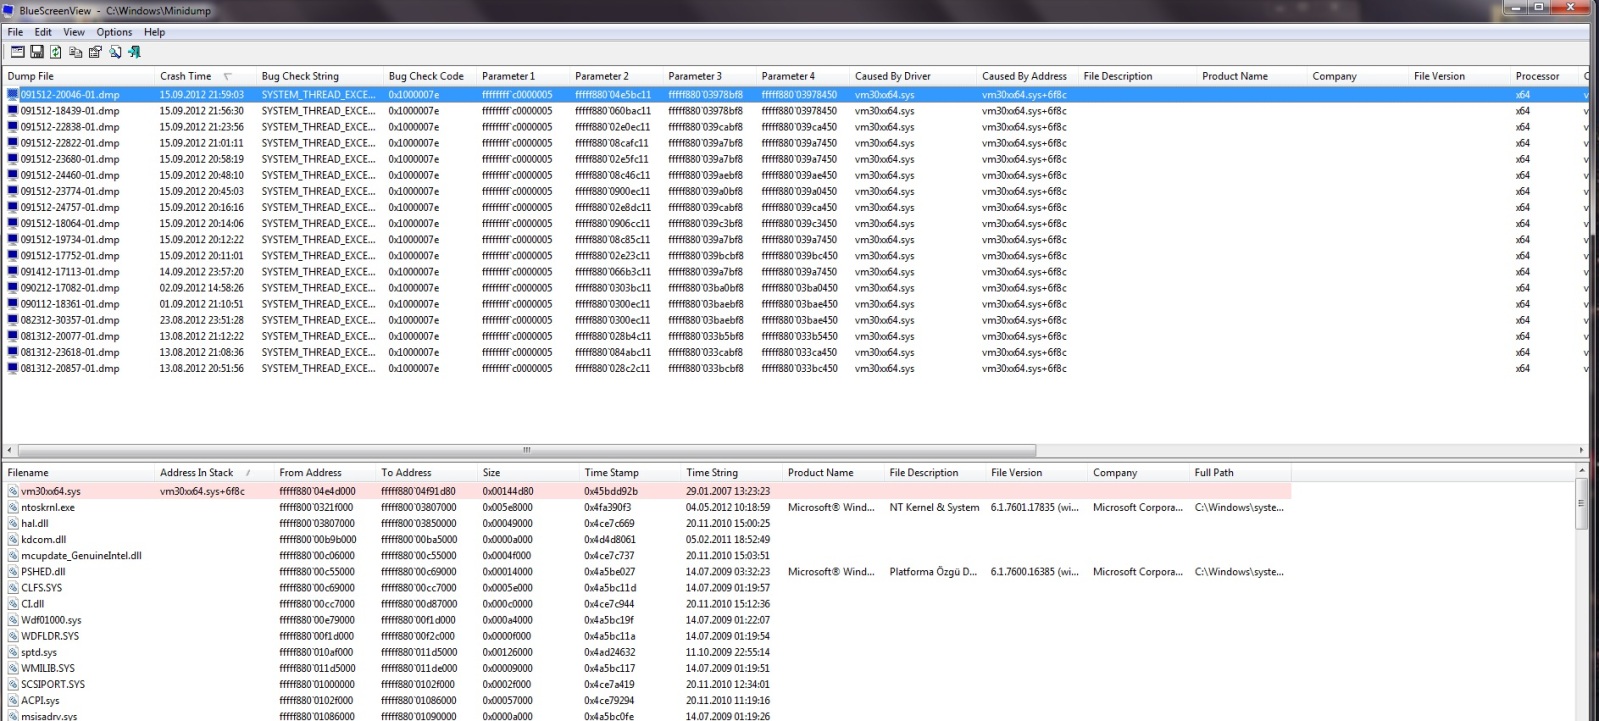Select the CI.dll row in lower pane
The width and height of the screenshot is (1599, 721).
[647, 604]
